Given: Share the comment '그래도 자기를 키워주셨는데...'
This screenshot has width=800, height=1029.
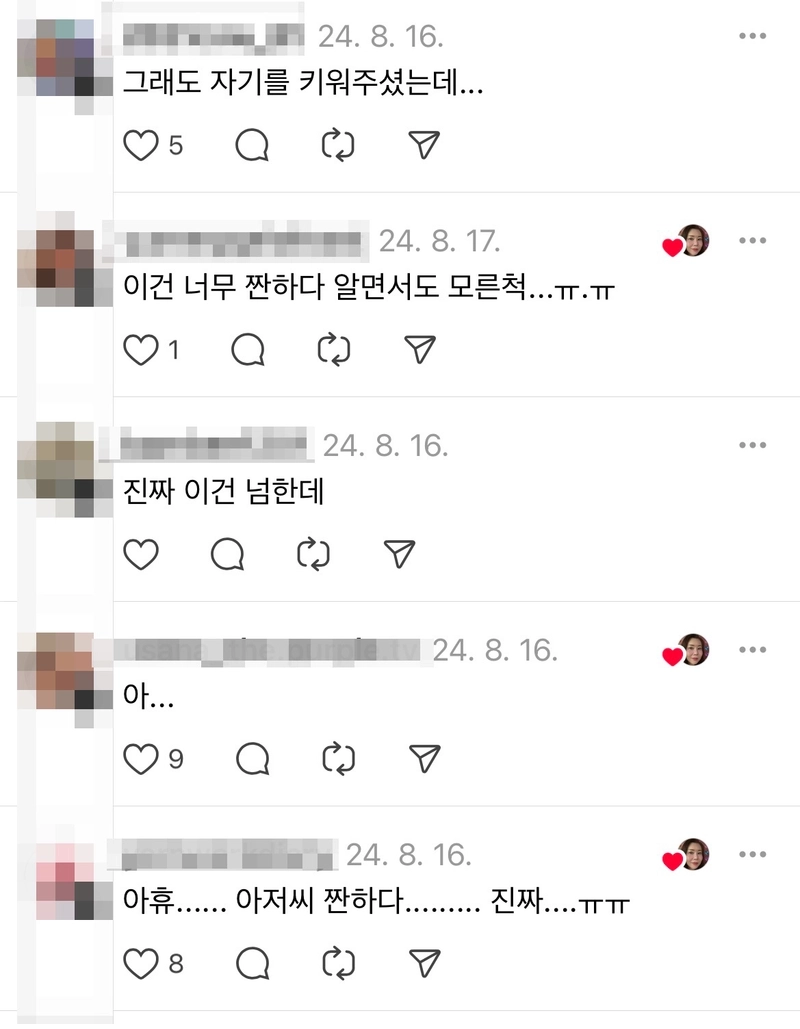Looking at the screenshot, I should click(424, 145).
